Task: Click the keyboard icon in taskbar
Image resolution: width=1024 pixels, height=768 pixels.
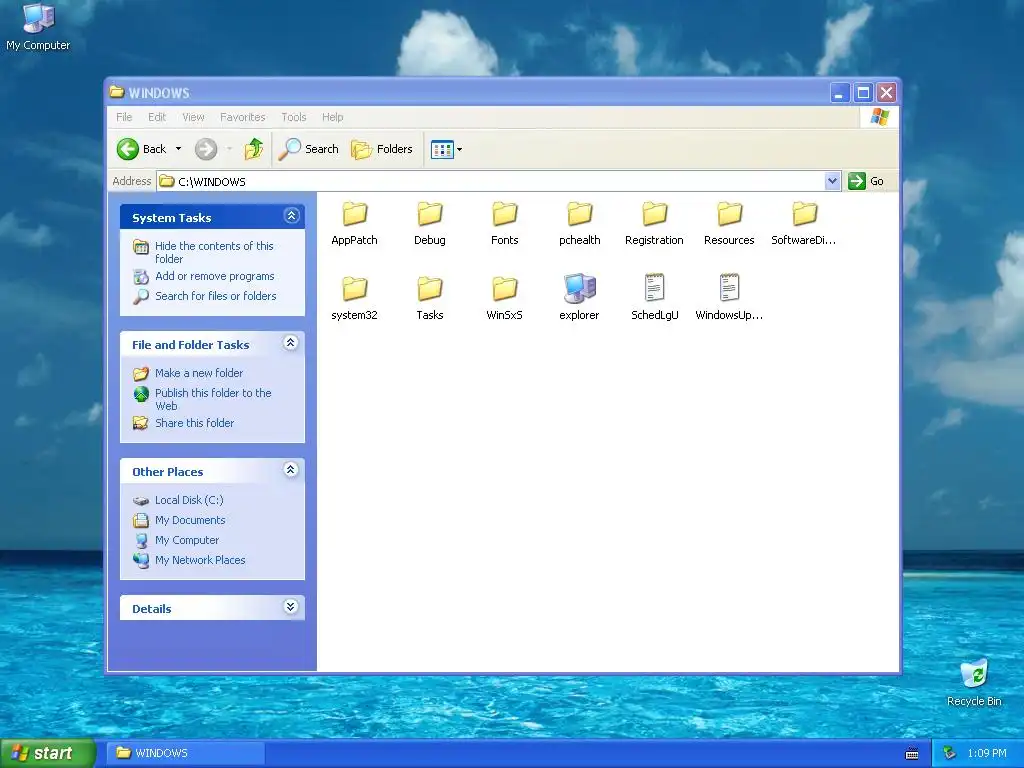Action: point(912,754)
